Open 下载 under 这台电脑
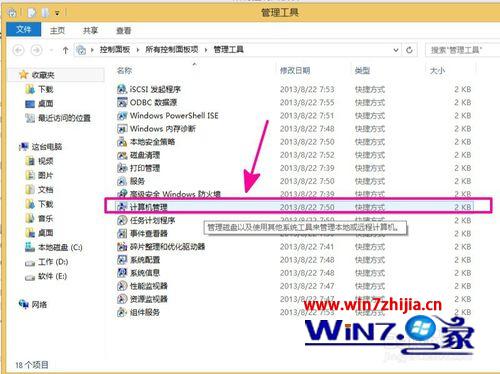Screen dimensions: 500x374 pos(46,204)
